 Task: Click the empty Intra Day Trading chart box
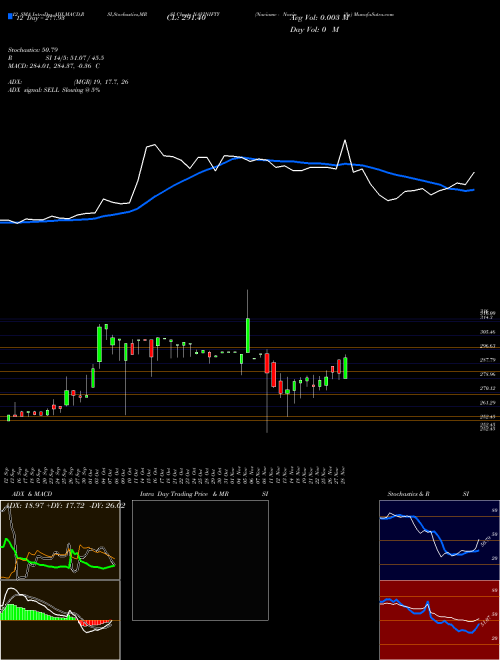tap(200, 560)
